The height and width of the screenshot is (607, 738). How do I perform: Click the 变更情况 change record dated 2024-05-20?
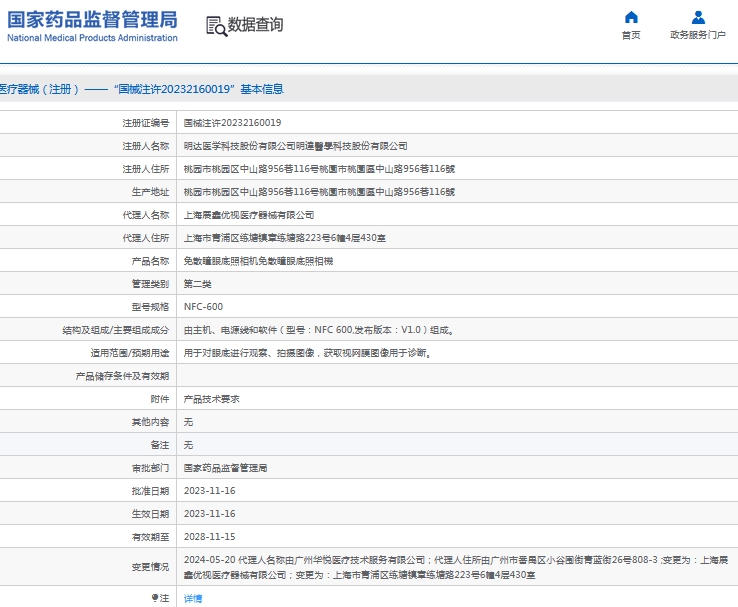(456, 567)
